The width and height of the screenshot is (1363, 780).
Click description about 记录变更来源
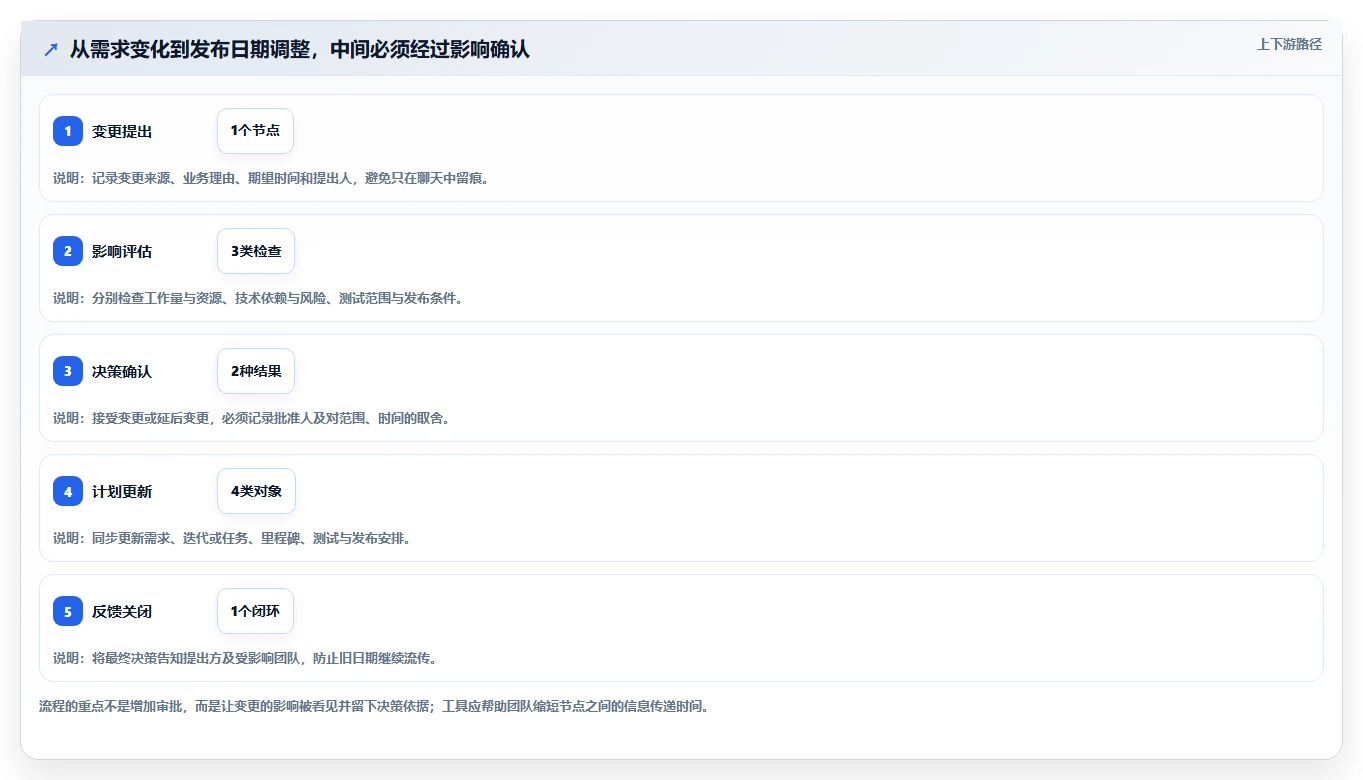pyautogui.click(x=273, y=178)
